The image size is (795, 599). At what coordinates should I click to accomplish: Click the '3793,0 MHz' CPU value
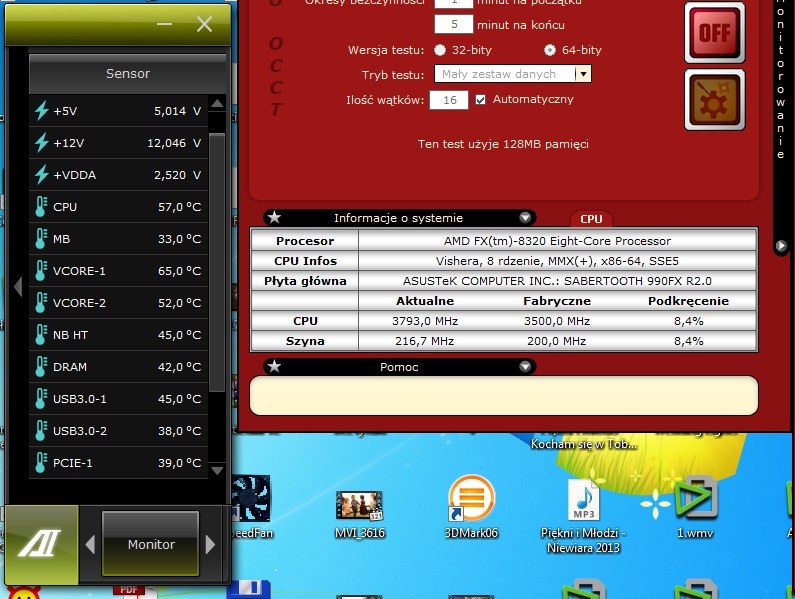tap(425, 321)
